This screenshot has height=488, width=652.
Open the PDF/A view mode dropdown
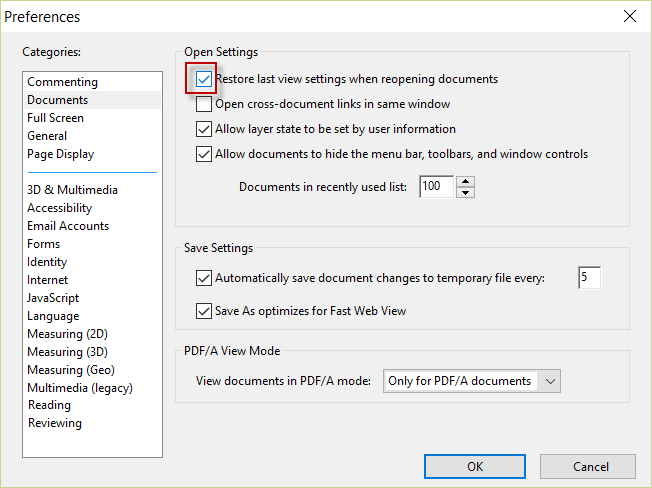(472, 381)
